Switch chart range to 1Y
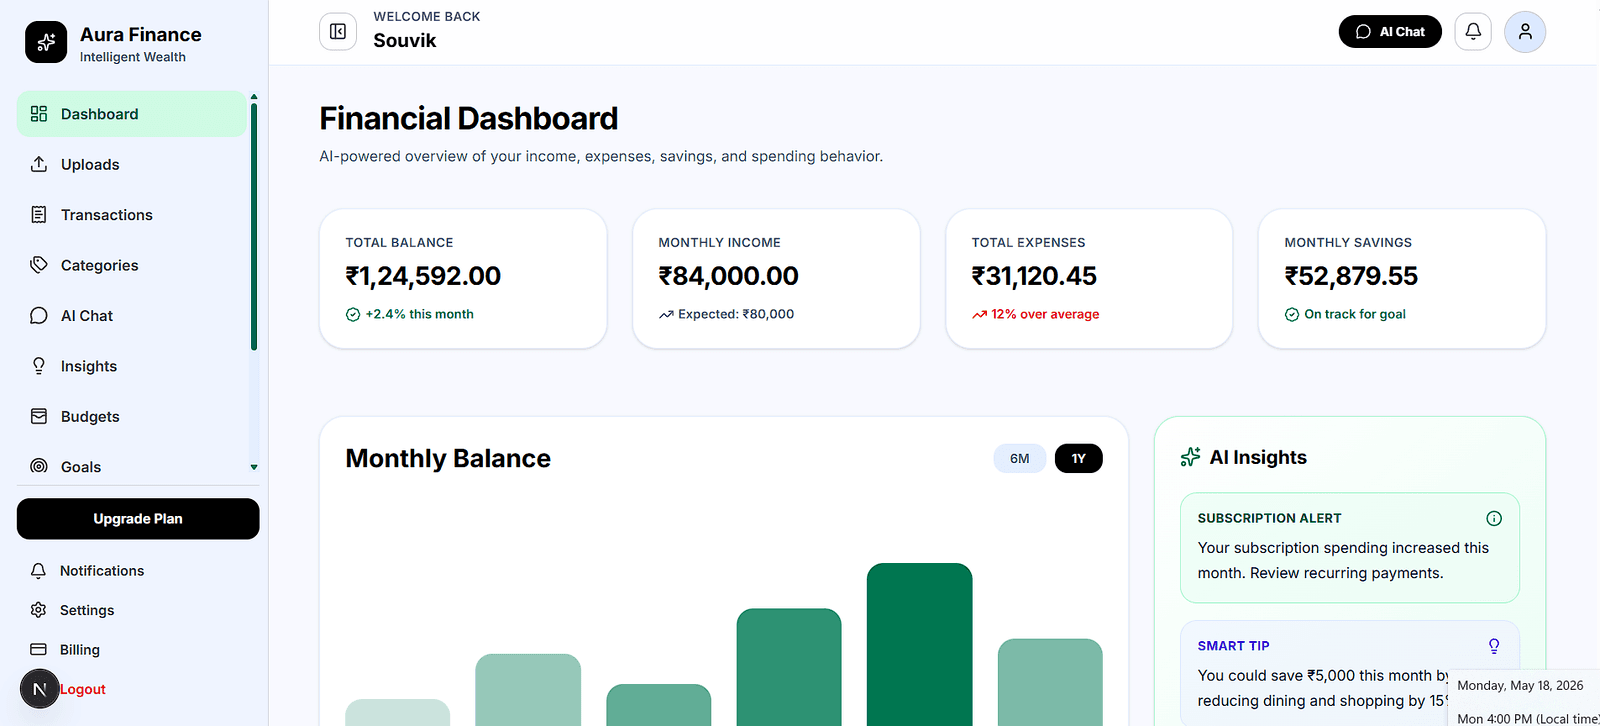 click(x=1078, y=458)
